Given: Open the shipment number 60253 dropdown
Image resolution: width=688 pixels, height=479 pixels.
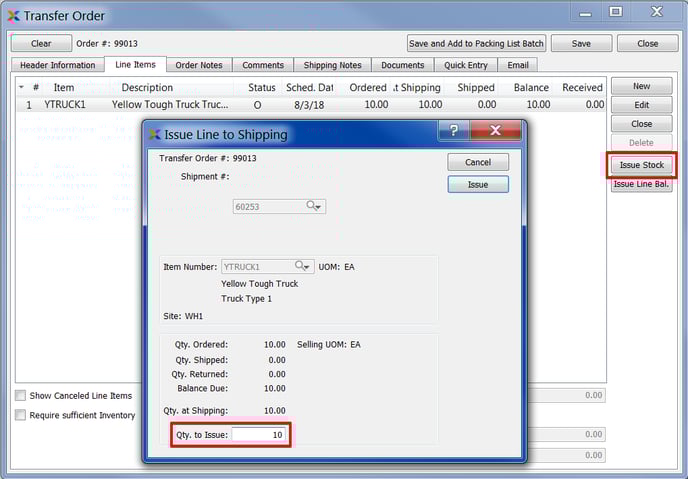Looking at the screenshot, I should tap(319, 207).
